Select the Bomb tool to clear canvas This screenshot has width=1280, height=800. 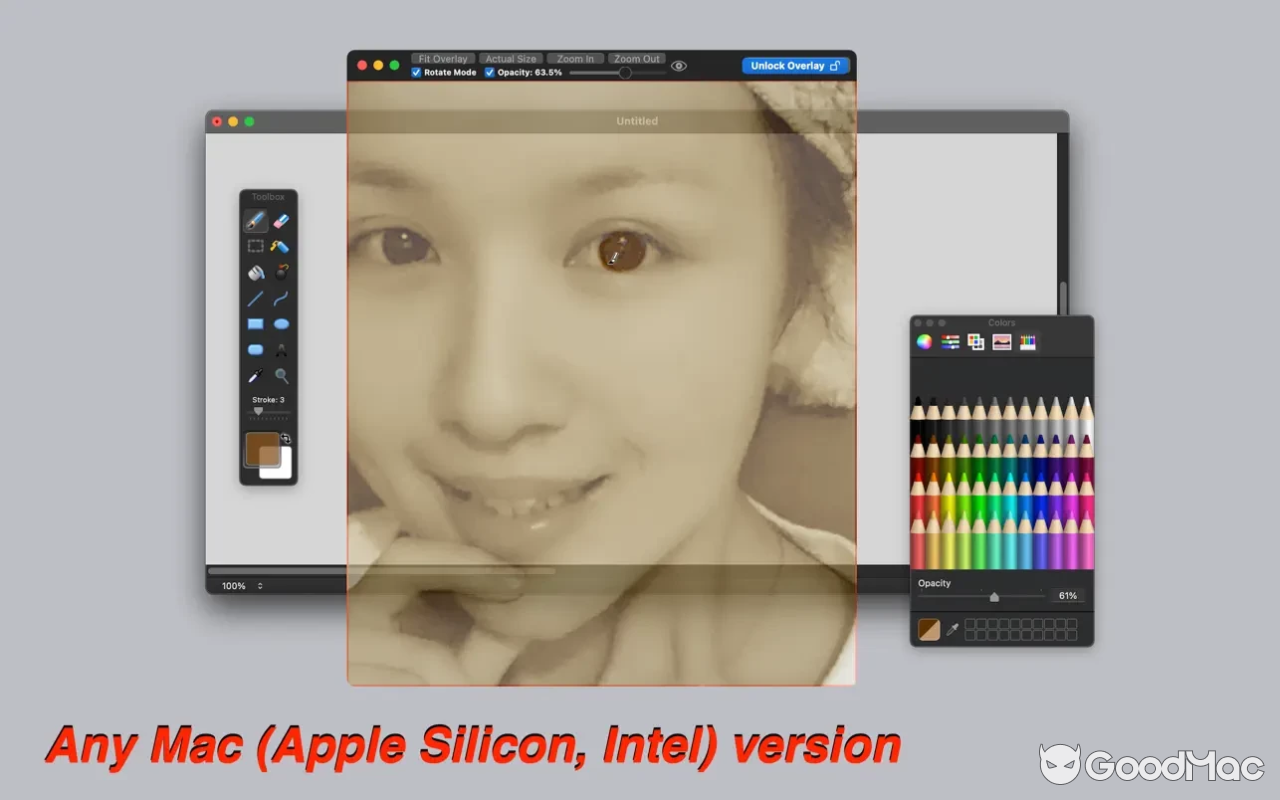[x=281, y=272]
